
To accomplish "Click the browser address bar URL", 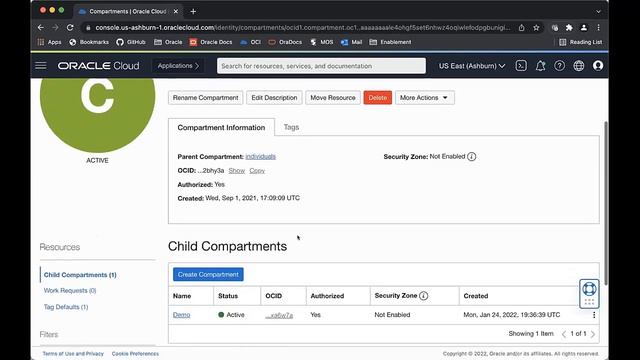I will point(302,27).
